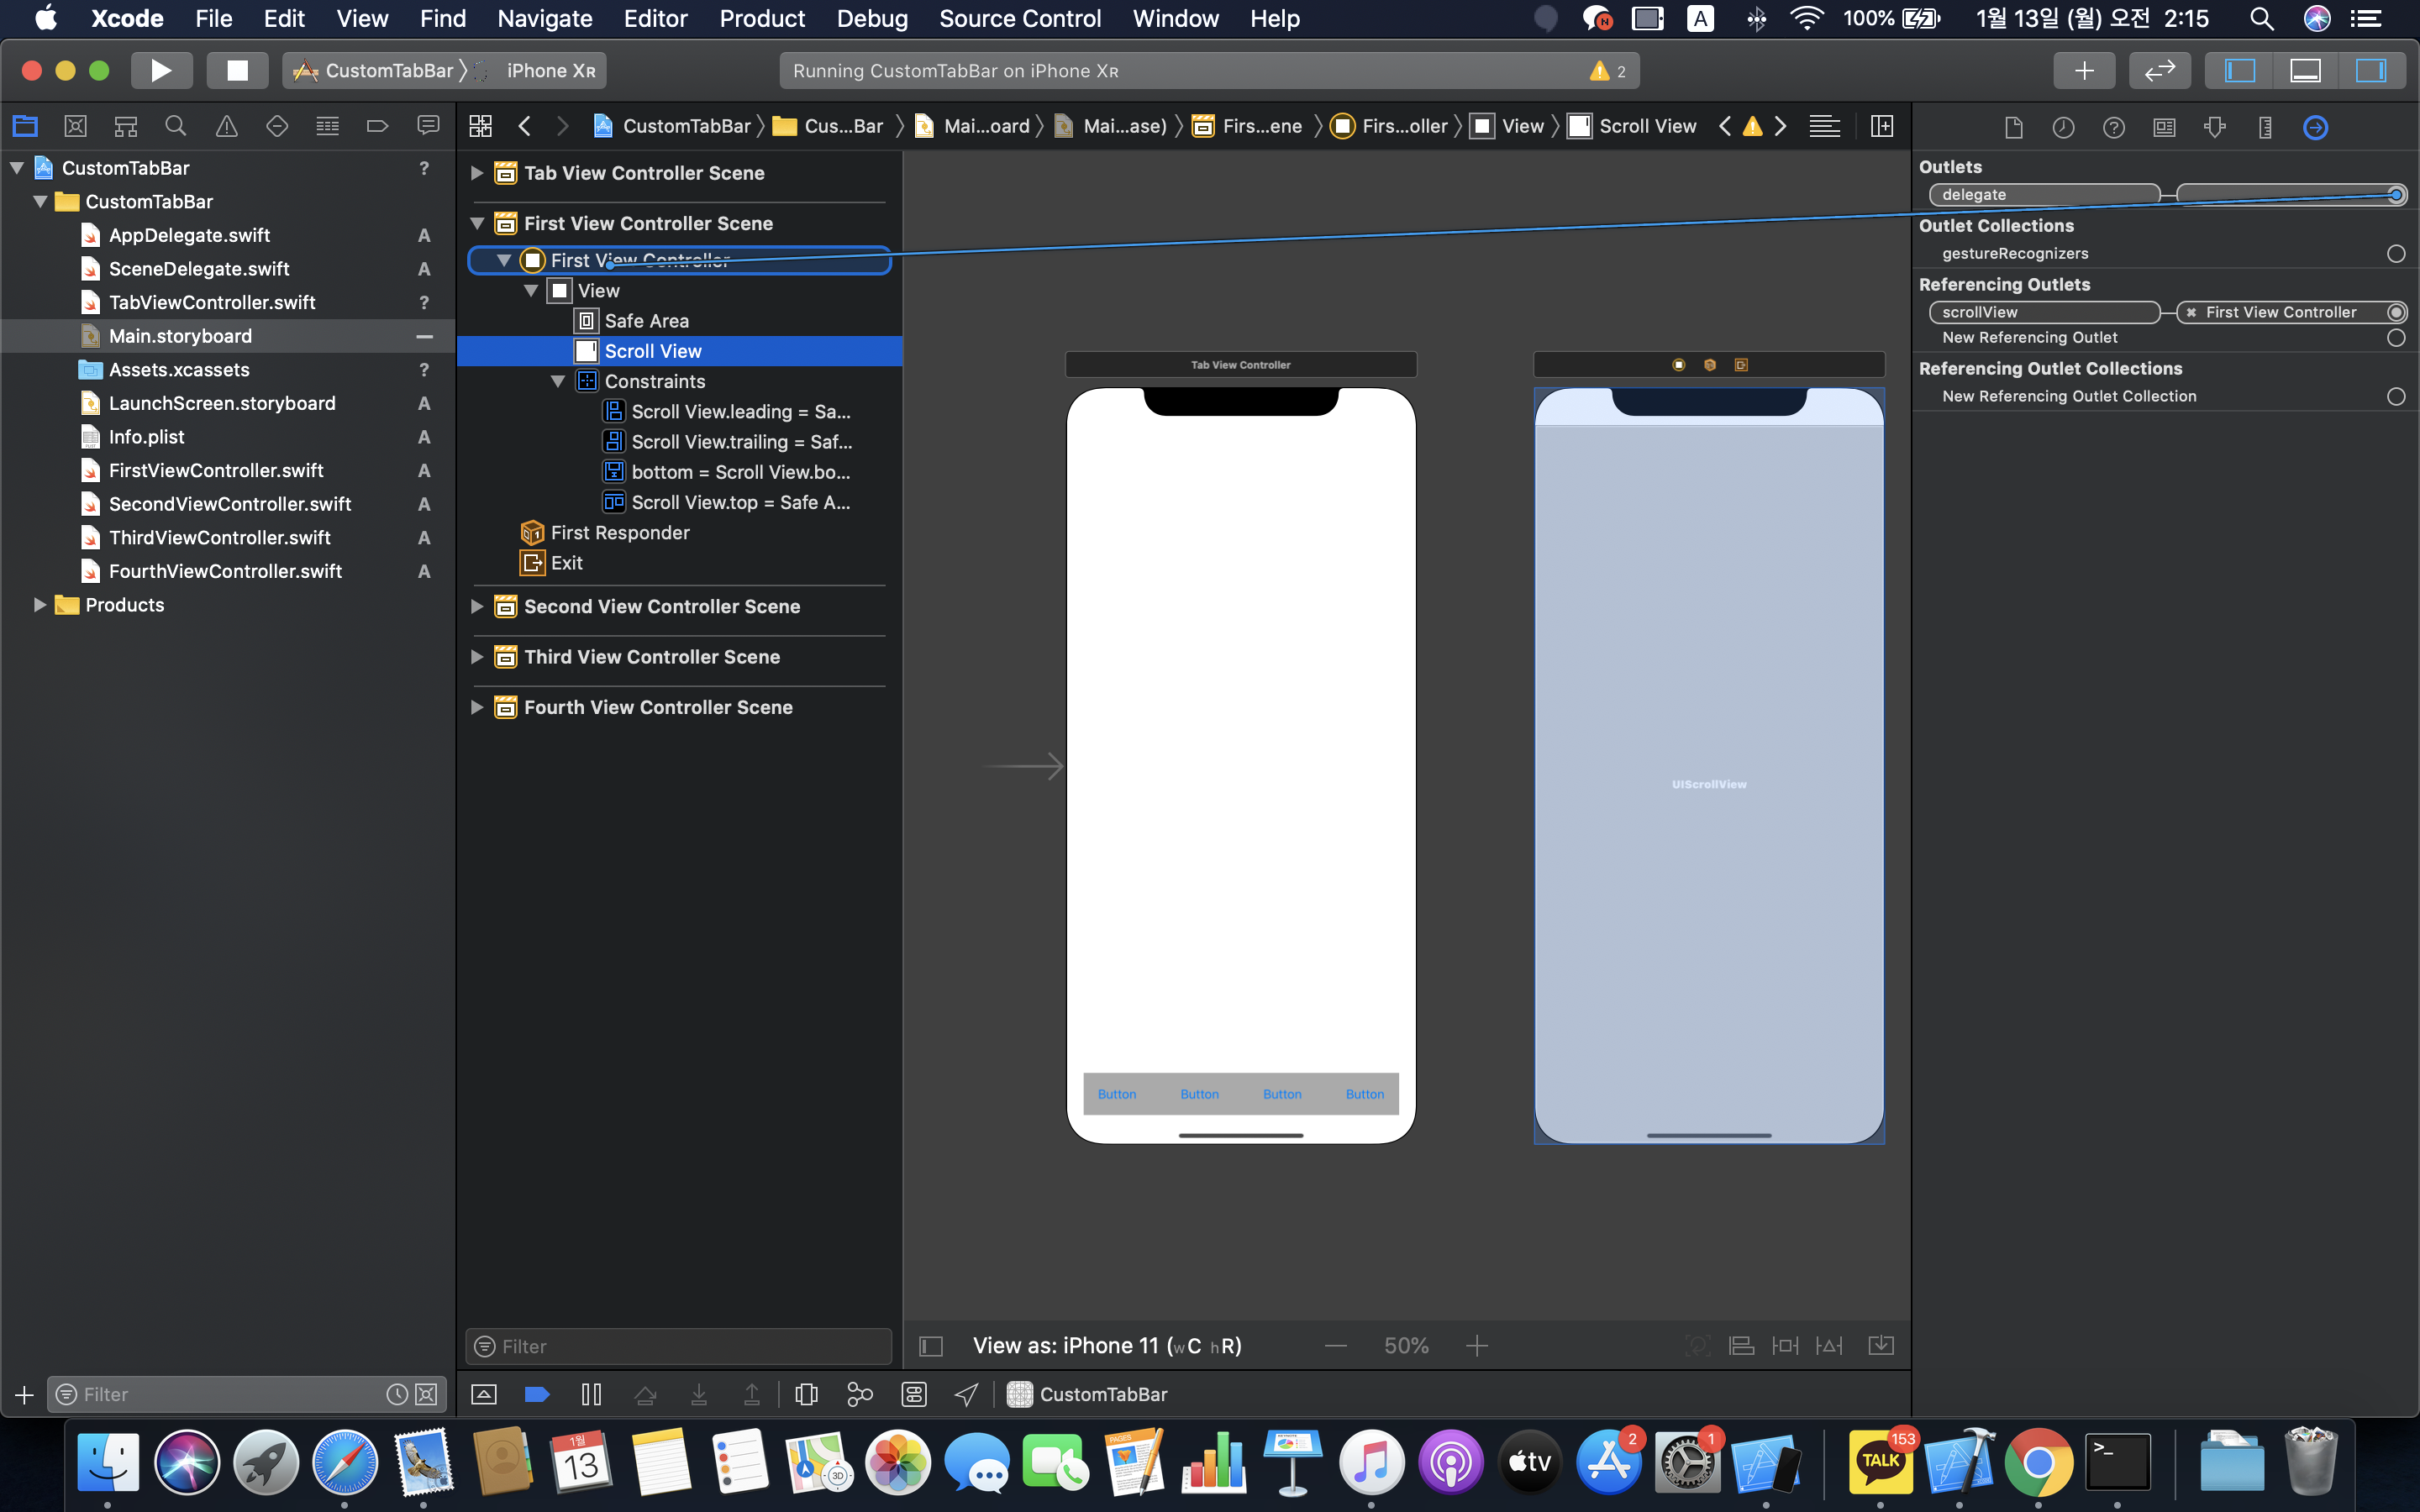Expand the Second View Controller Scene
Image resolution: width=2420 pixels, height=1512 pixels.
coord(477,606)
